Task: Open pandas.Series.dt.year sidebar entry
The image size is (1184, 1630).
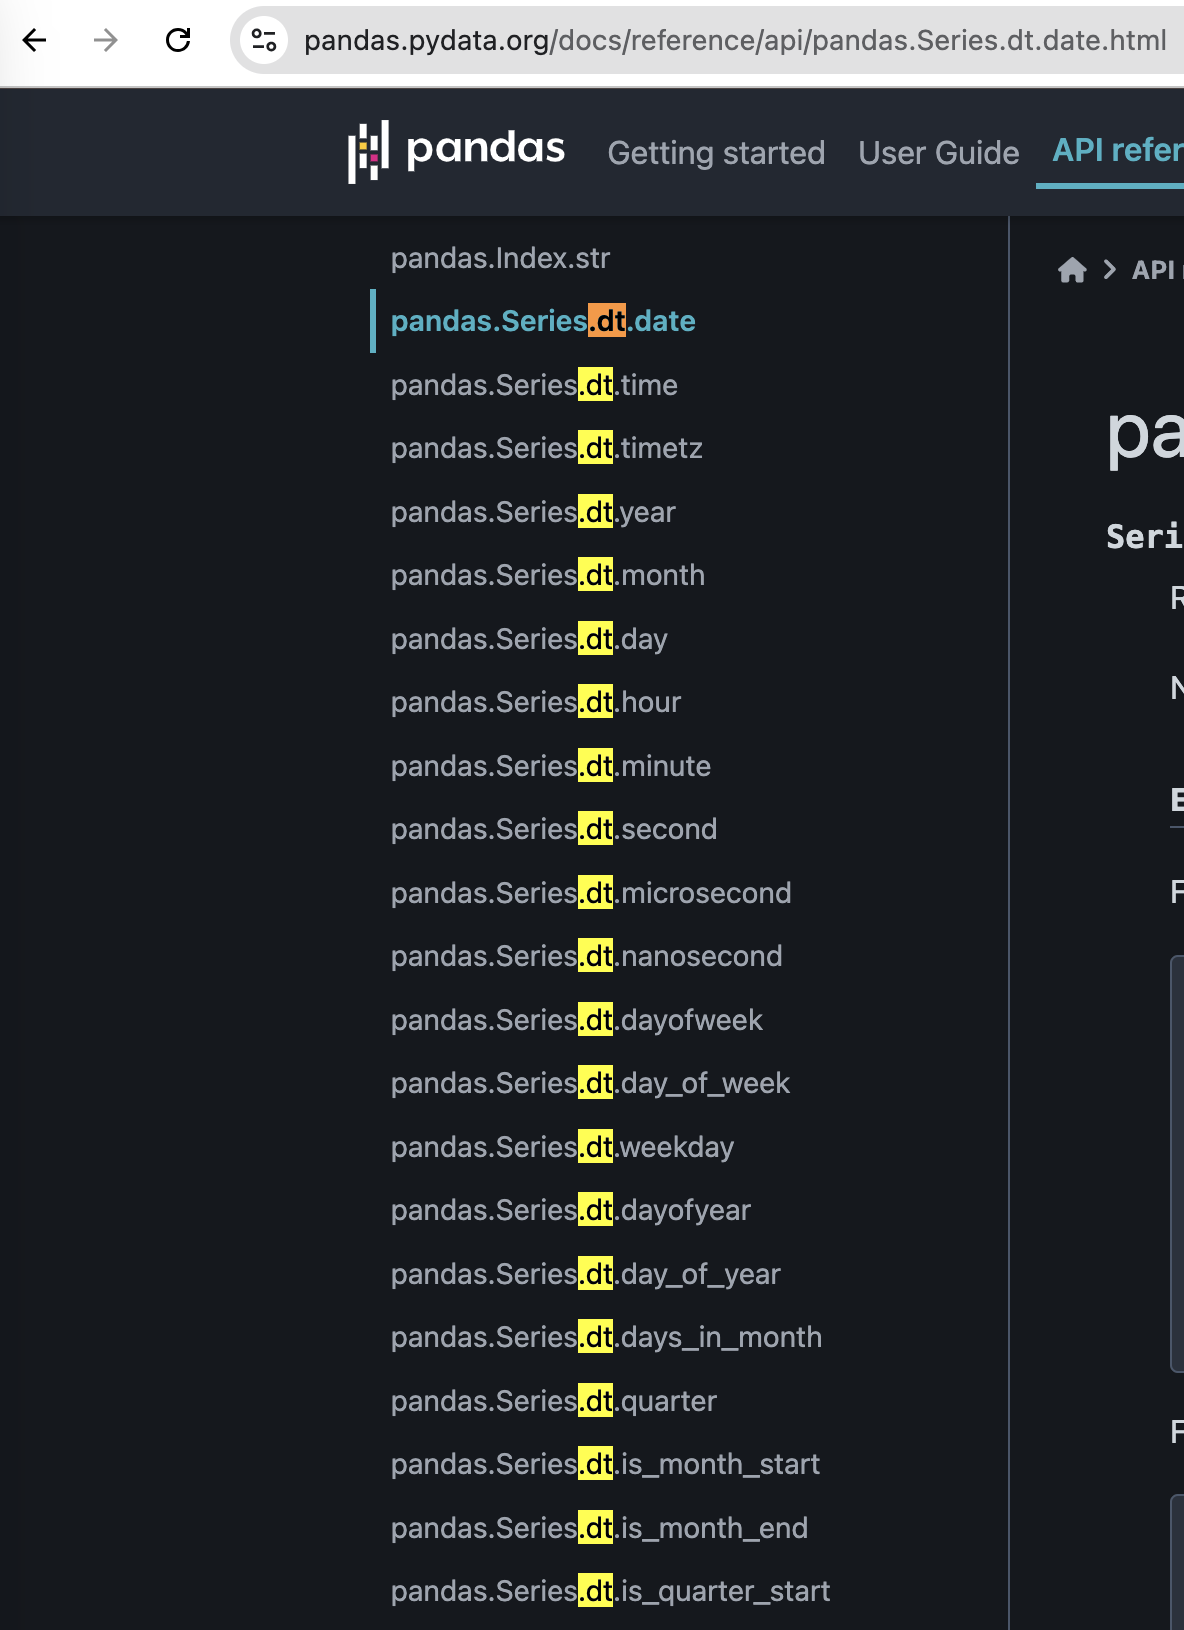Action: point(533,512)
